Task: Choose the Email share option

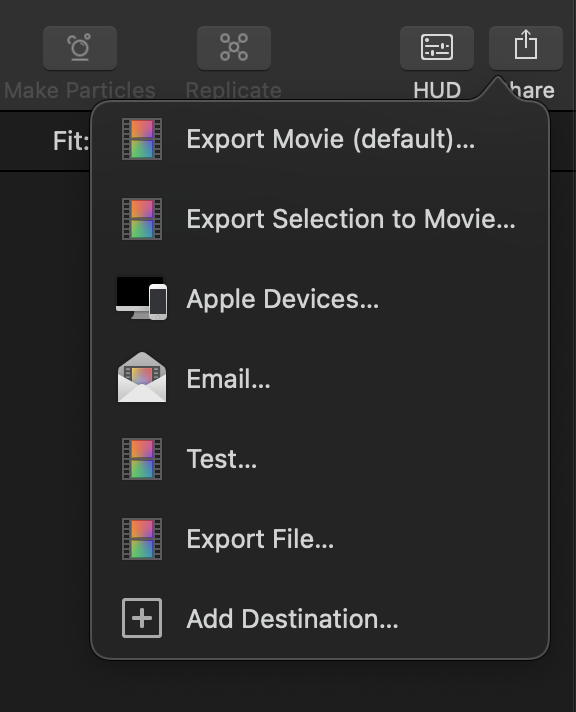Action: [320, 379]
